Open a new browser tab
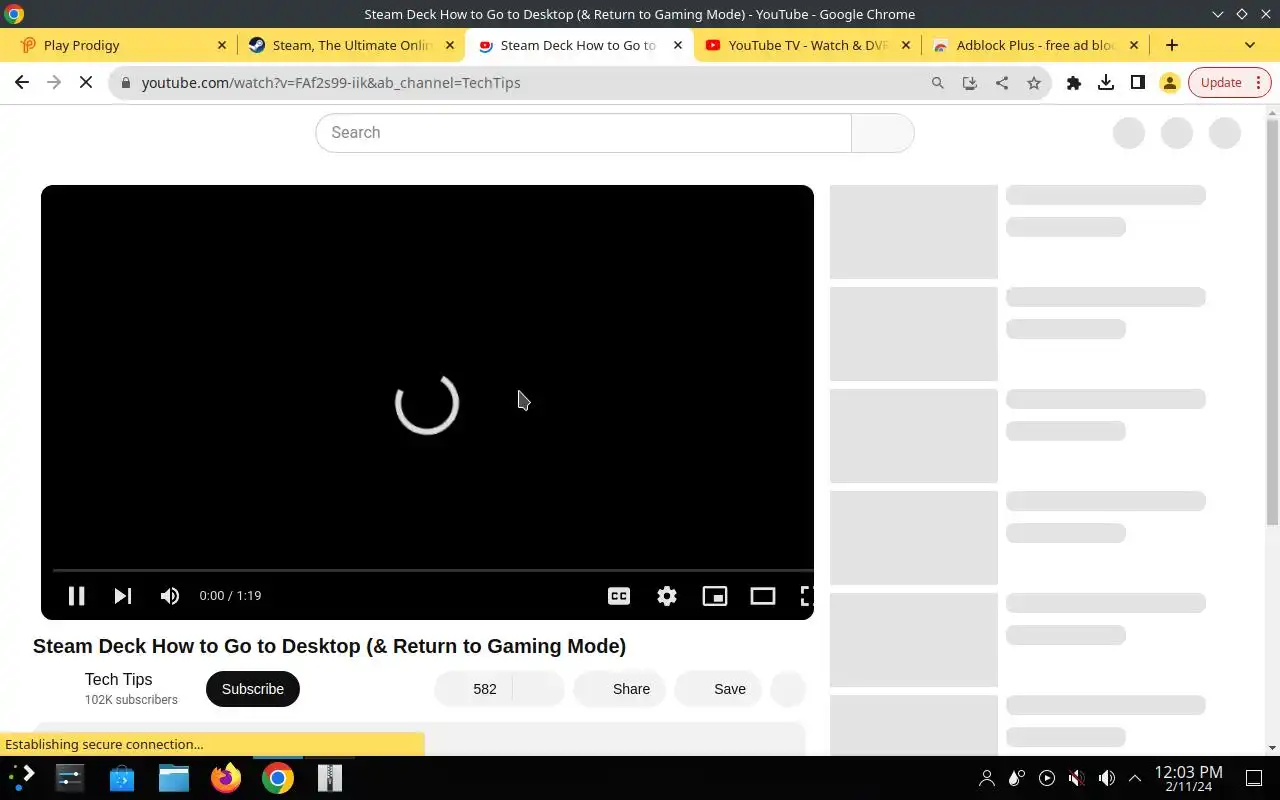 pyautogui.click(x=1172, y=45)
